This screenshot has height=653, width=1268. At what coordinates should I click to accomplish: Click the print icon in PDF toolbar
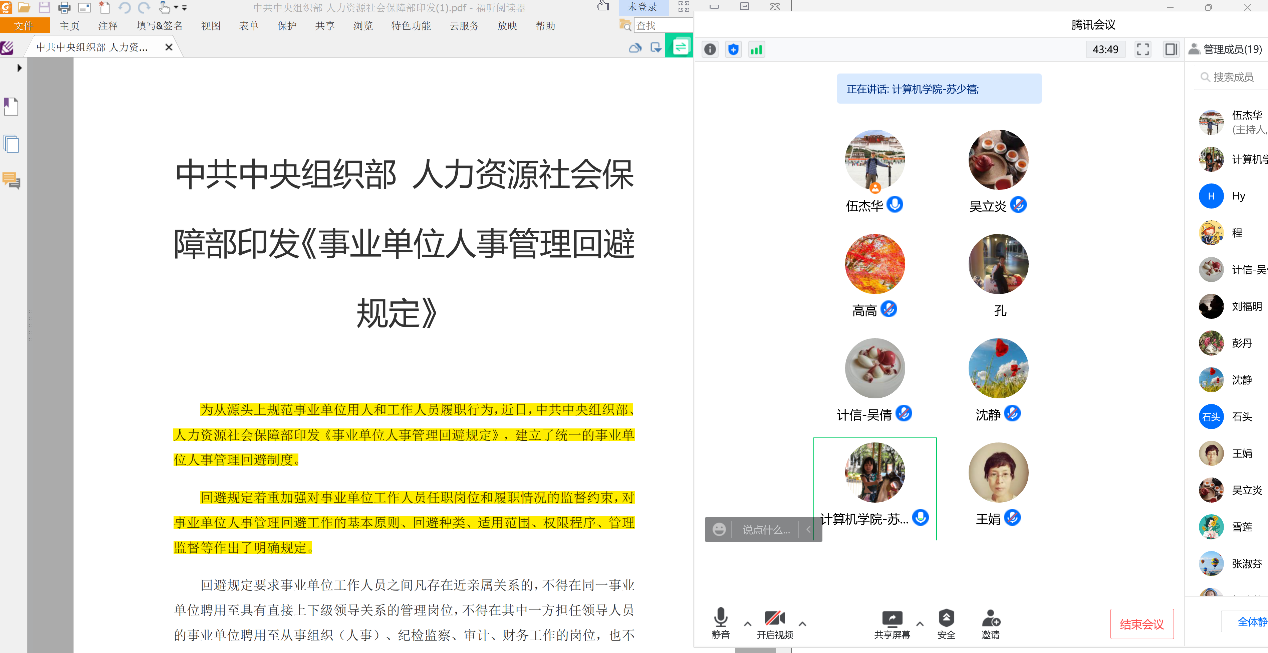click(64, 7)
